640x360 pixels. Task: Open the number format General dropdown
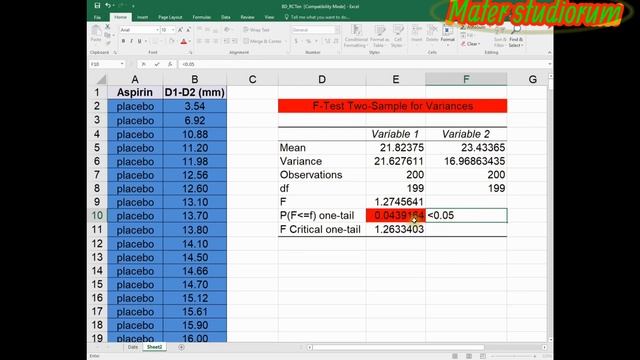click(337, 30)
